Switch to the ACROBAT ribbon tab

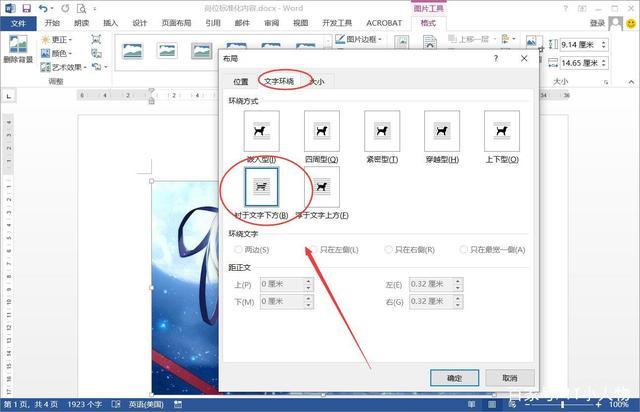click(x=384, y=23)
